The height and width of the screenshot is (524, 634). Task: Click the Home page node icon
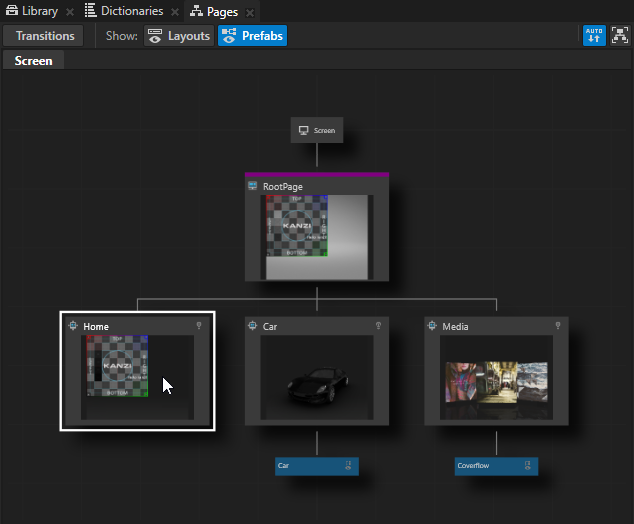tap(73, 326)
